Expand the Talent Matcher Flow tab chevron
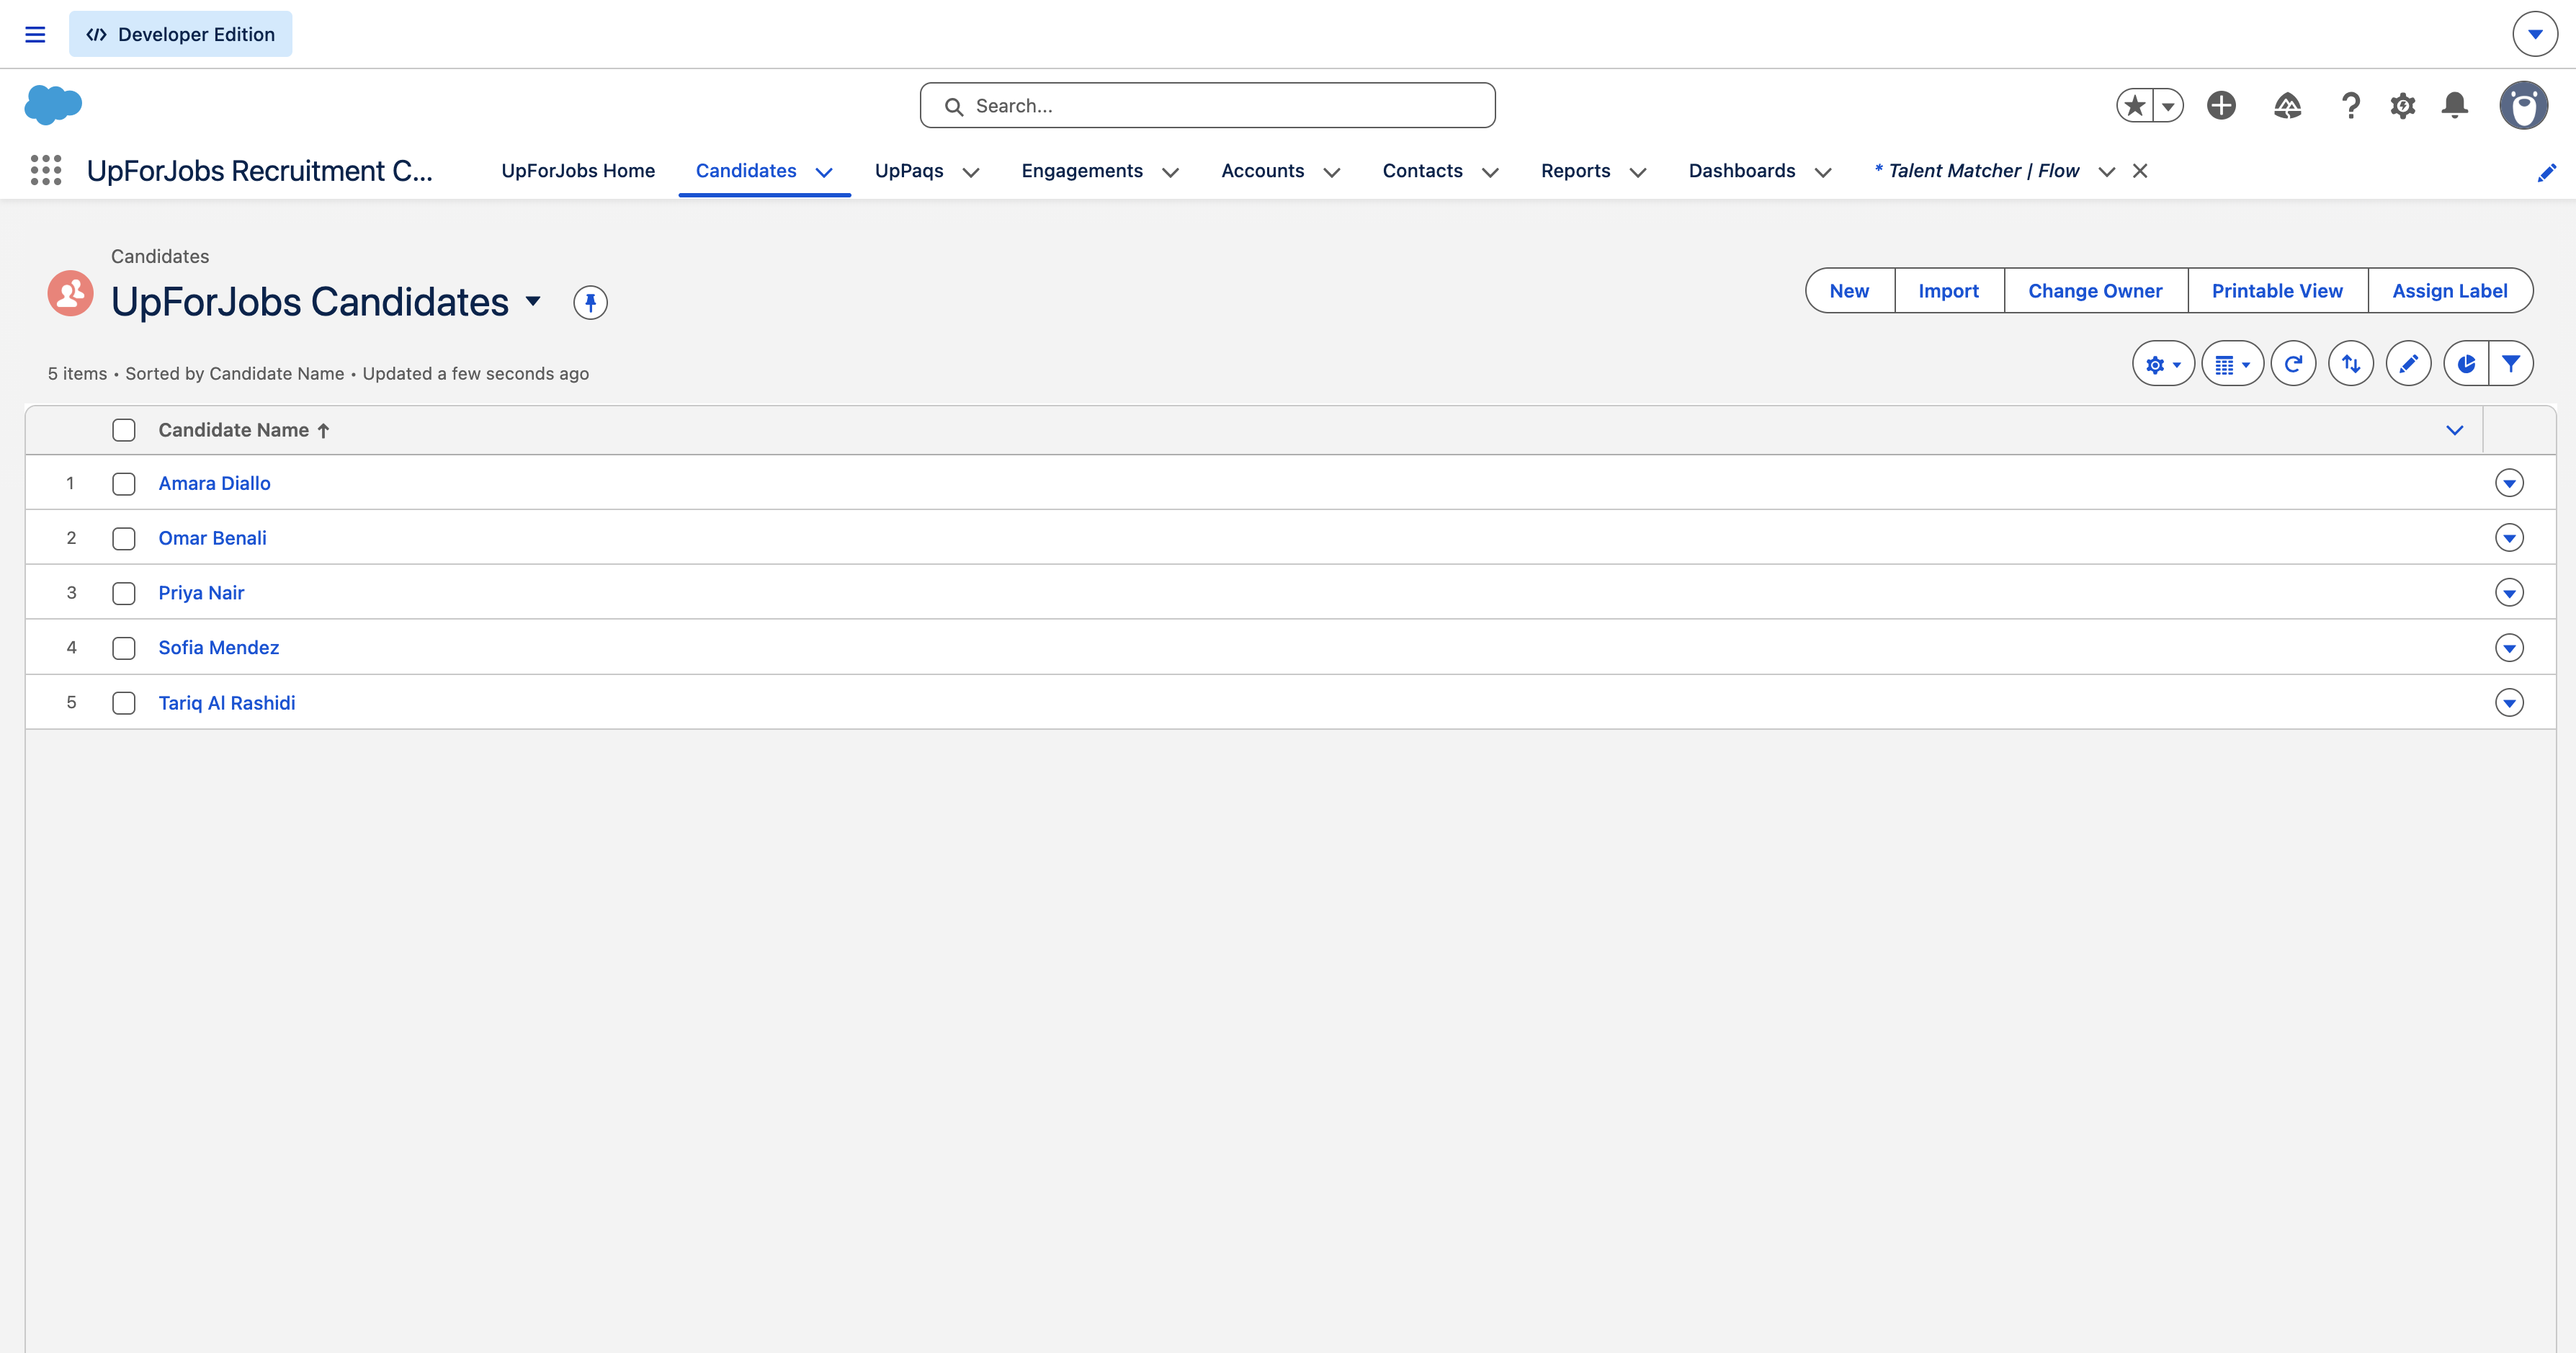This screenshot has height=1353, width=2576. [x=2107, y=172]
